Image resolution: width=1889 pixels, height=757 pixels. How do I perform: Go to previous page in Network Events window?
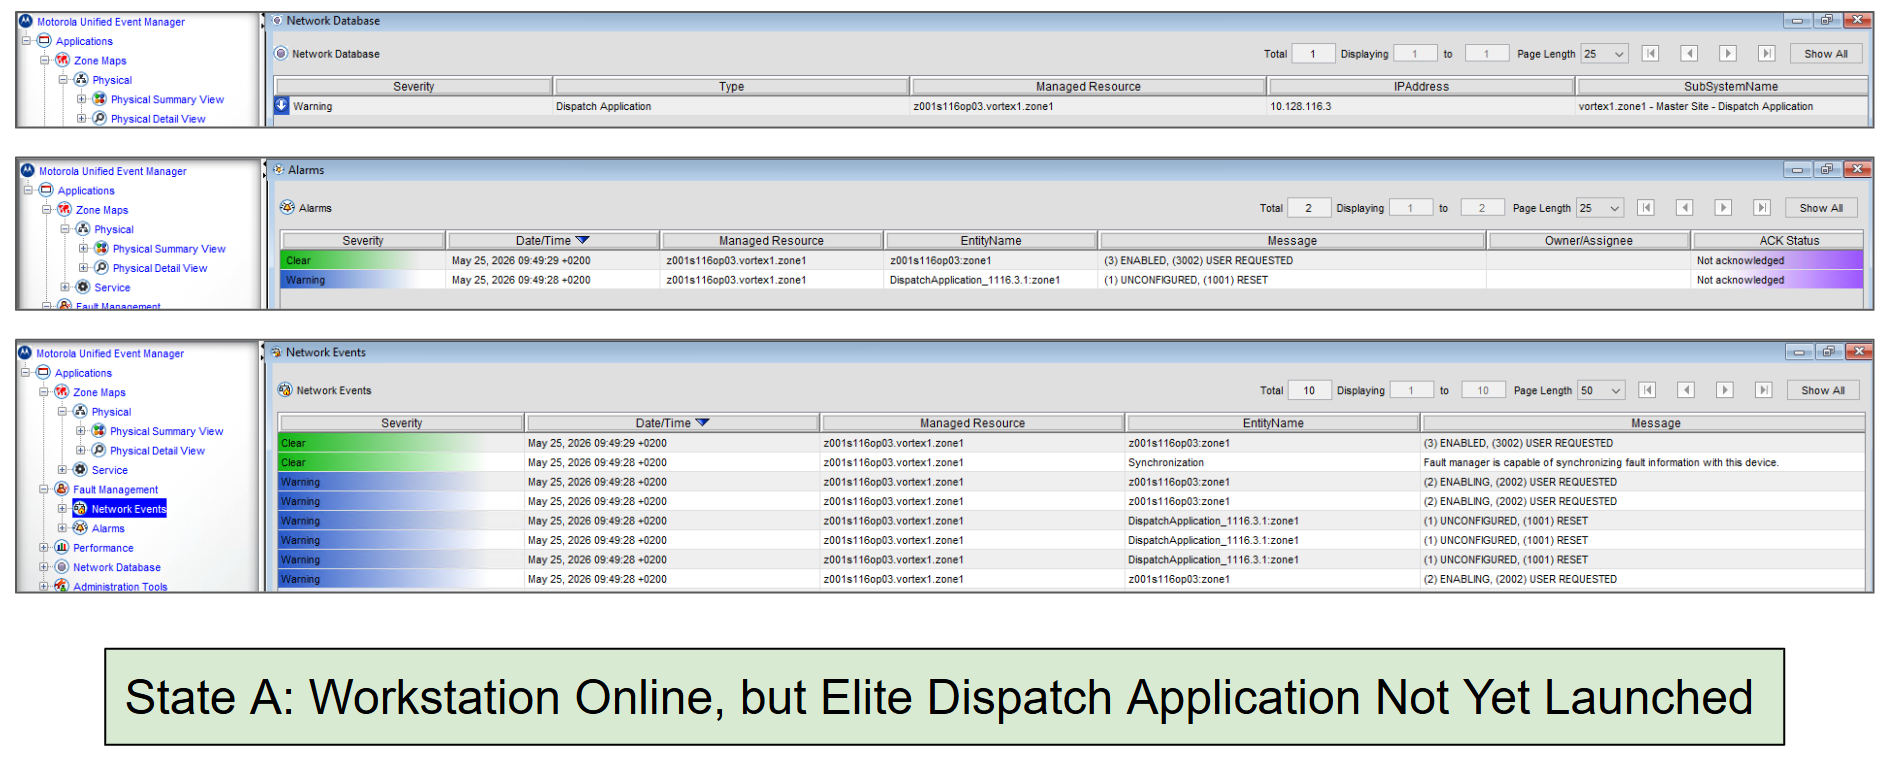(x=1686, y=390)
